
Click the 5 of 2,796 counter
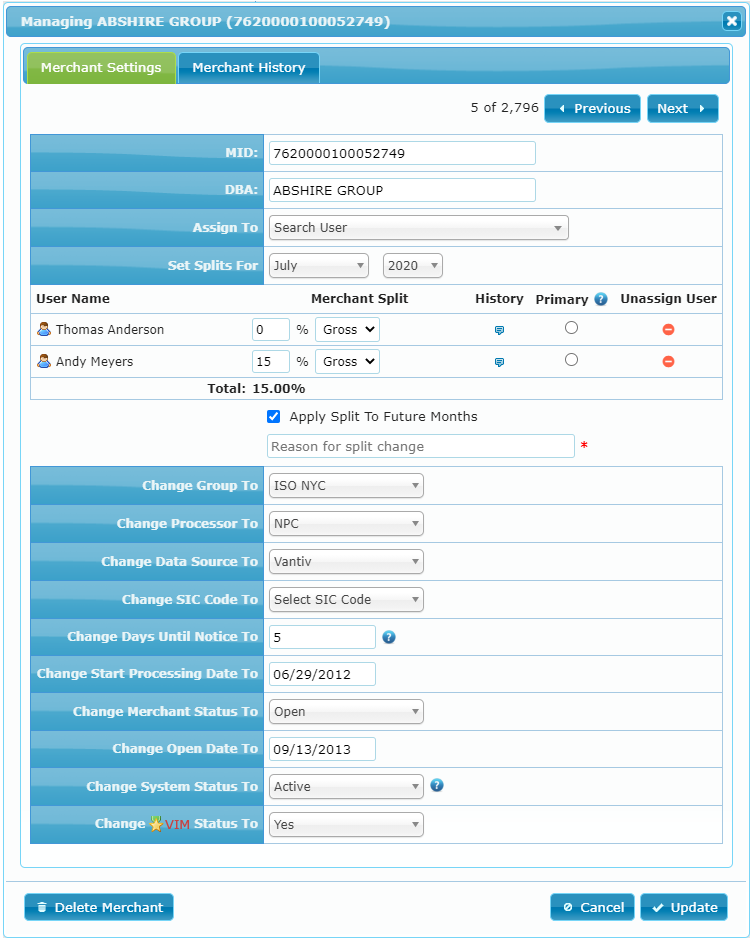(x=505, y=108)
